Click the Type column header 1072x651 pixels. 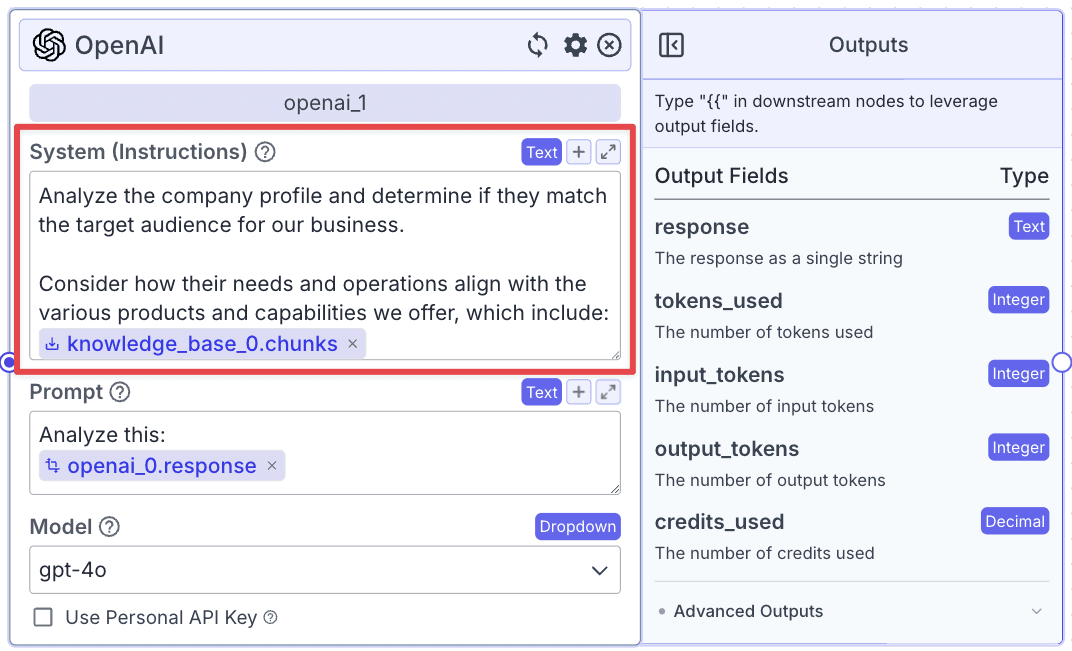click(x=1024, y=176)
